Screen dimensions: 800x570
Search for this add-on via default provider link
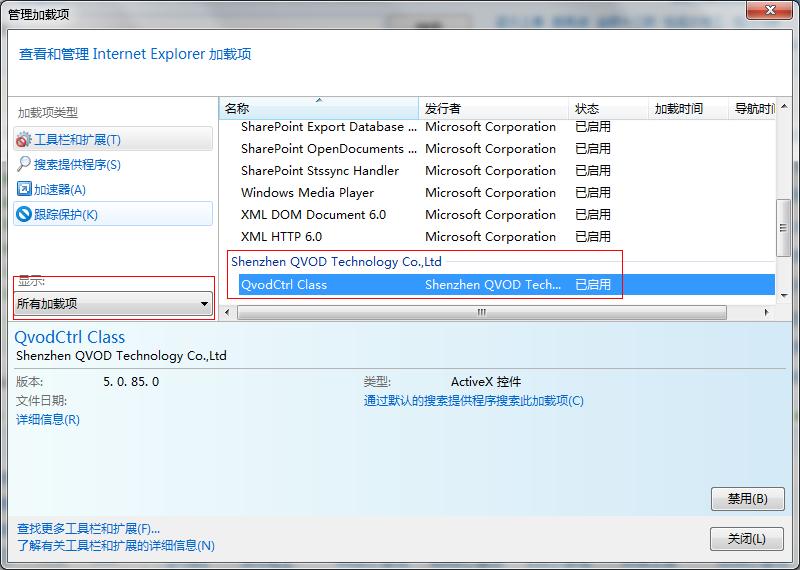coord(473,401)
